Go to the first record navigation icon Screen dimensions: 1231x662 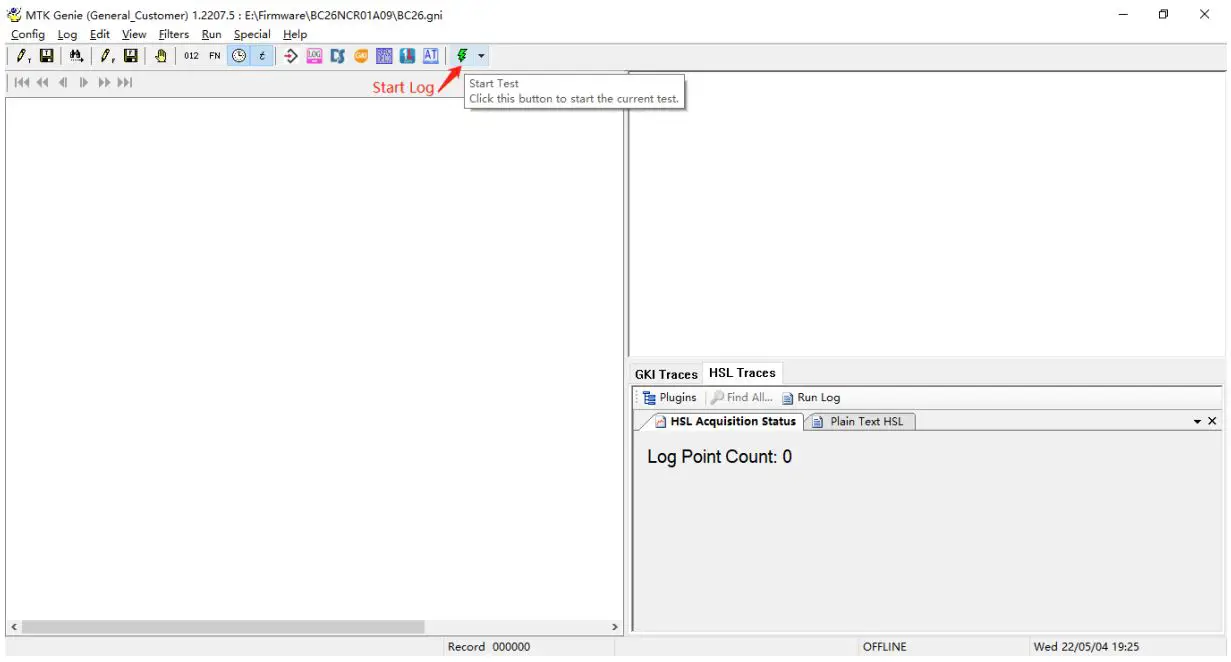[x=21, y=82]
